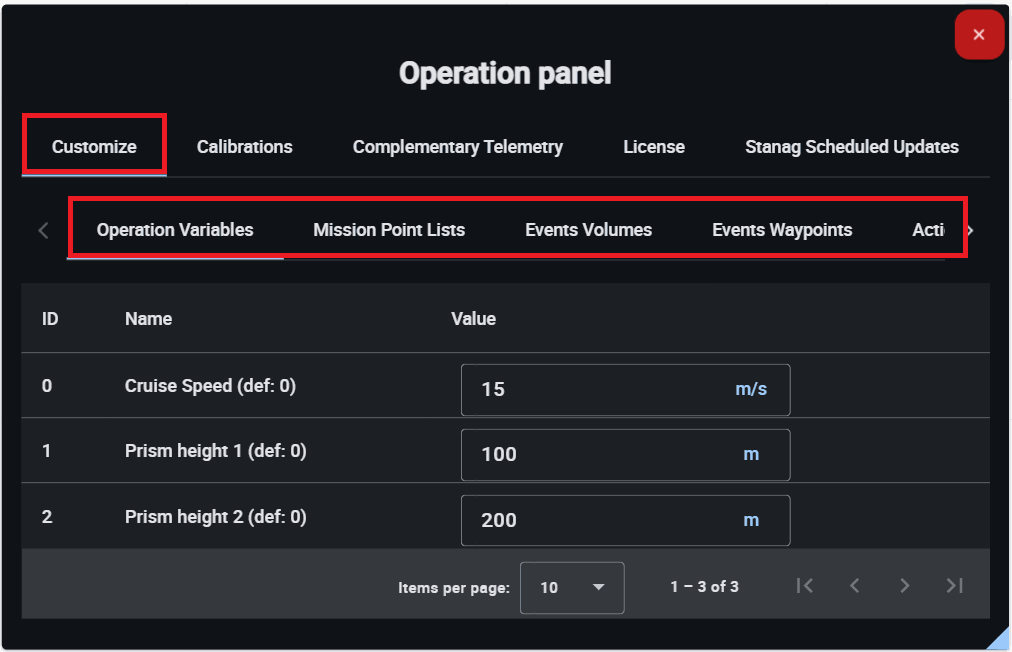Open the Events Waypoints sub-tab
Viewport: 1012px width, 652px height.
(x=782, y=230)
